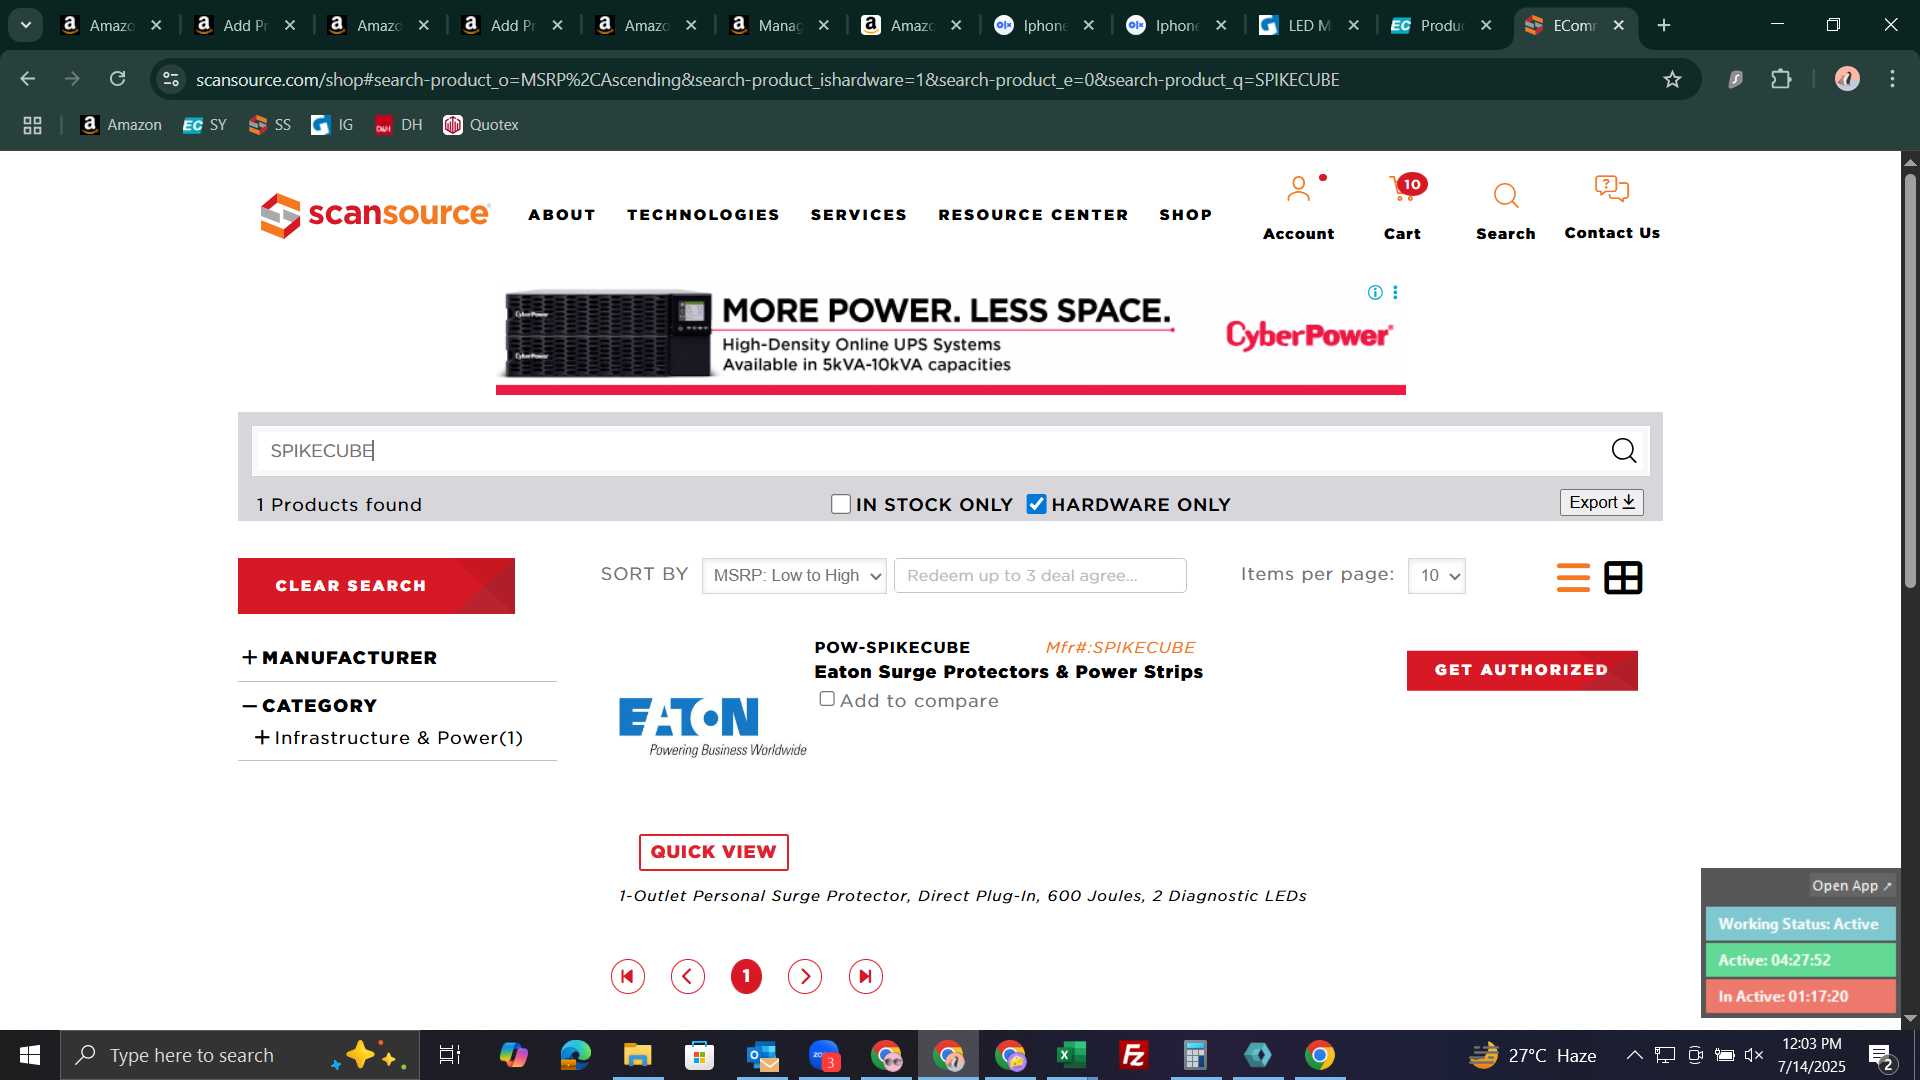Open the Shop menu
The image size is (1920, 1080).
[1186, 215]
